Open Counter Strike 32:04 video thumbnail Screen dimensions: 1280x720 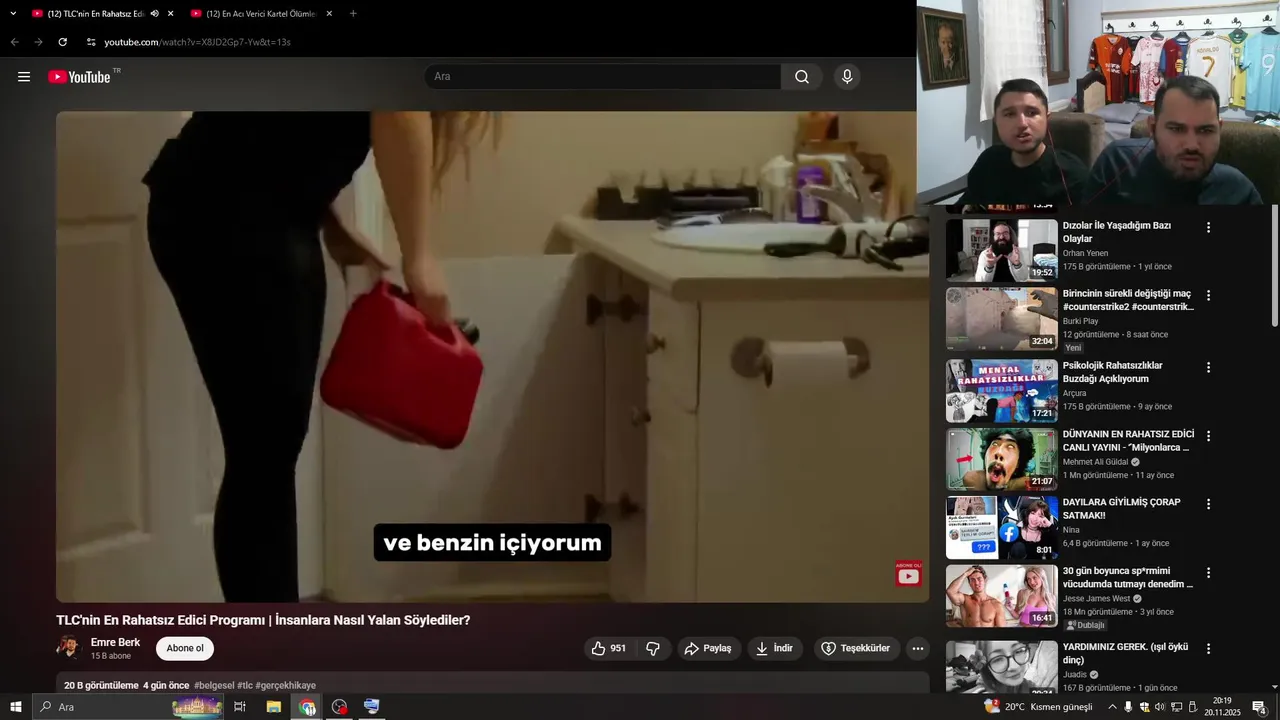[x=1001, y=319]
